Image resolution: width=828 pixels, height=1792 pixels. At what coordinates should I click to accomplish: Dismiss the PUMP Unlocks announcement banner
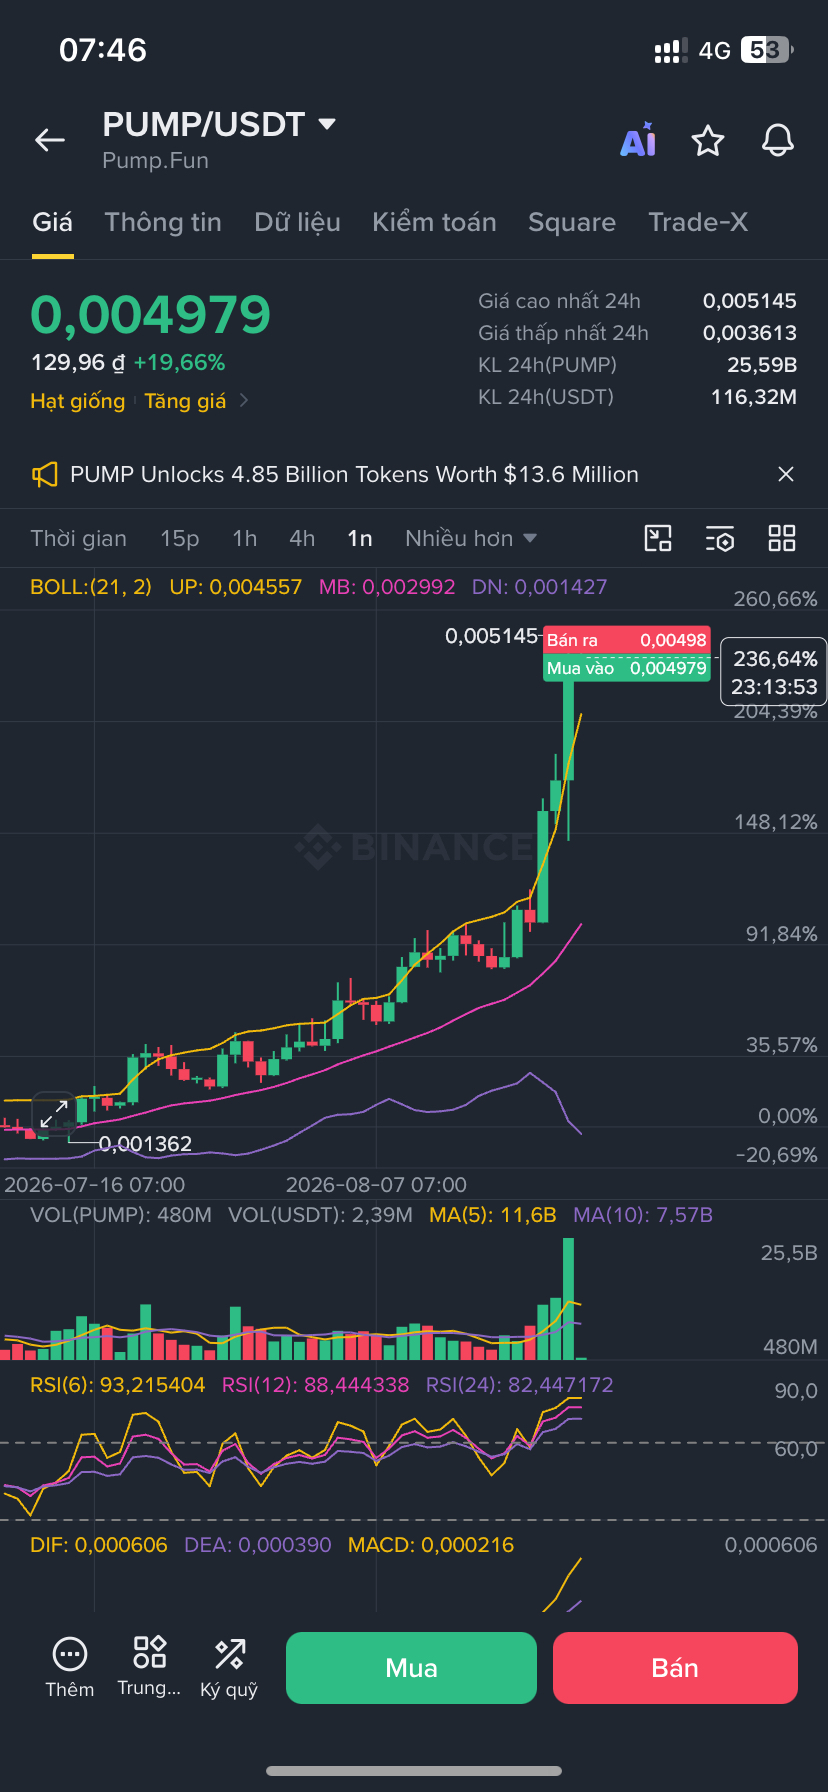click(786, 474)
